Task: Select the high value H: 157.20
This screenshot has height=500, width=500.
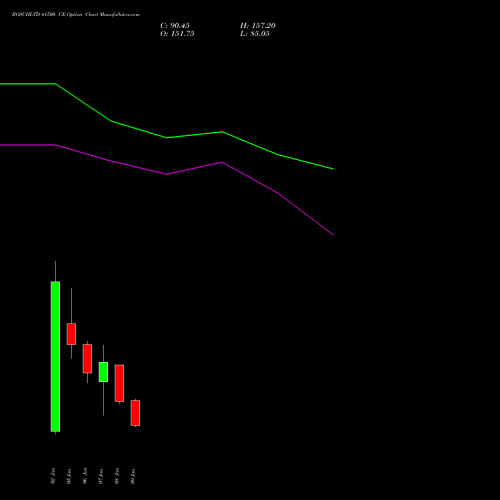Action: click(x=258, y=26)
